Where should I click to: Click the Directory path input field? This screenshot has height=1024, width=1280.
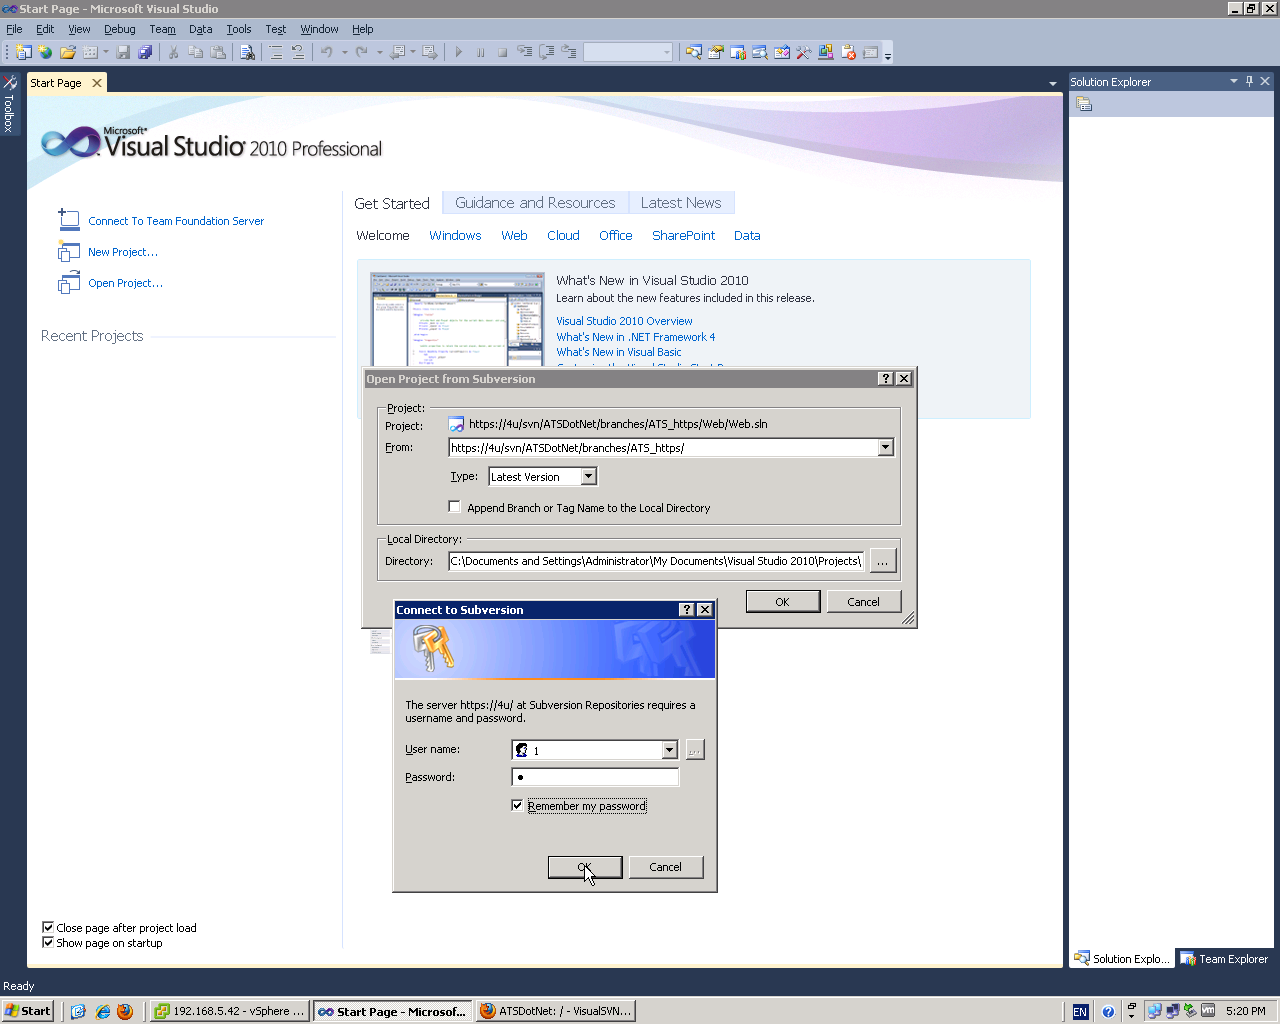(656, 561)
